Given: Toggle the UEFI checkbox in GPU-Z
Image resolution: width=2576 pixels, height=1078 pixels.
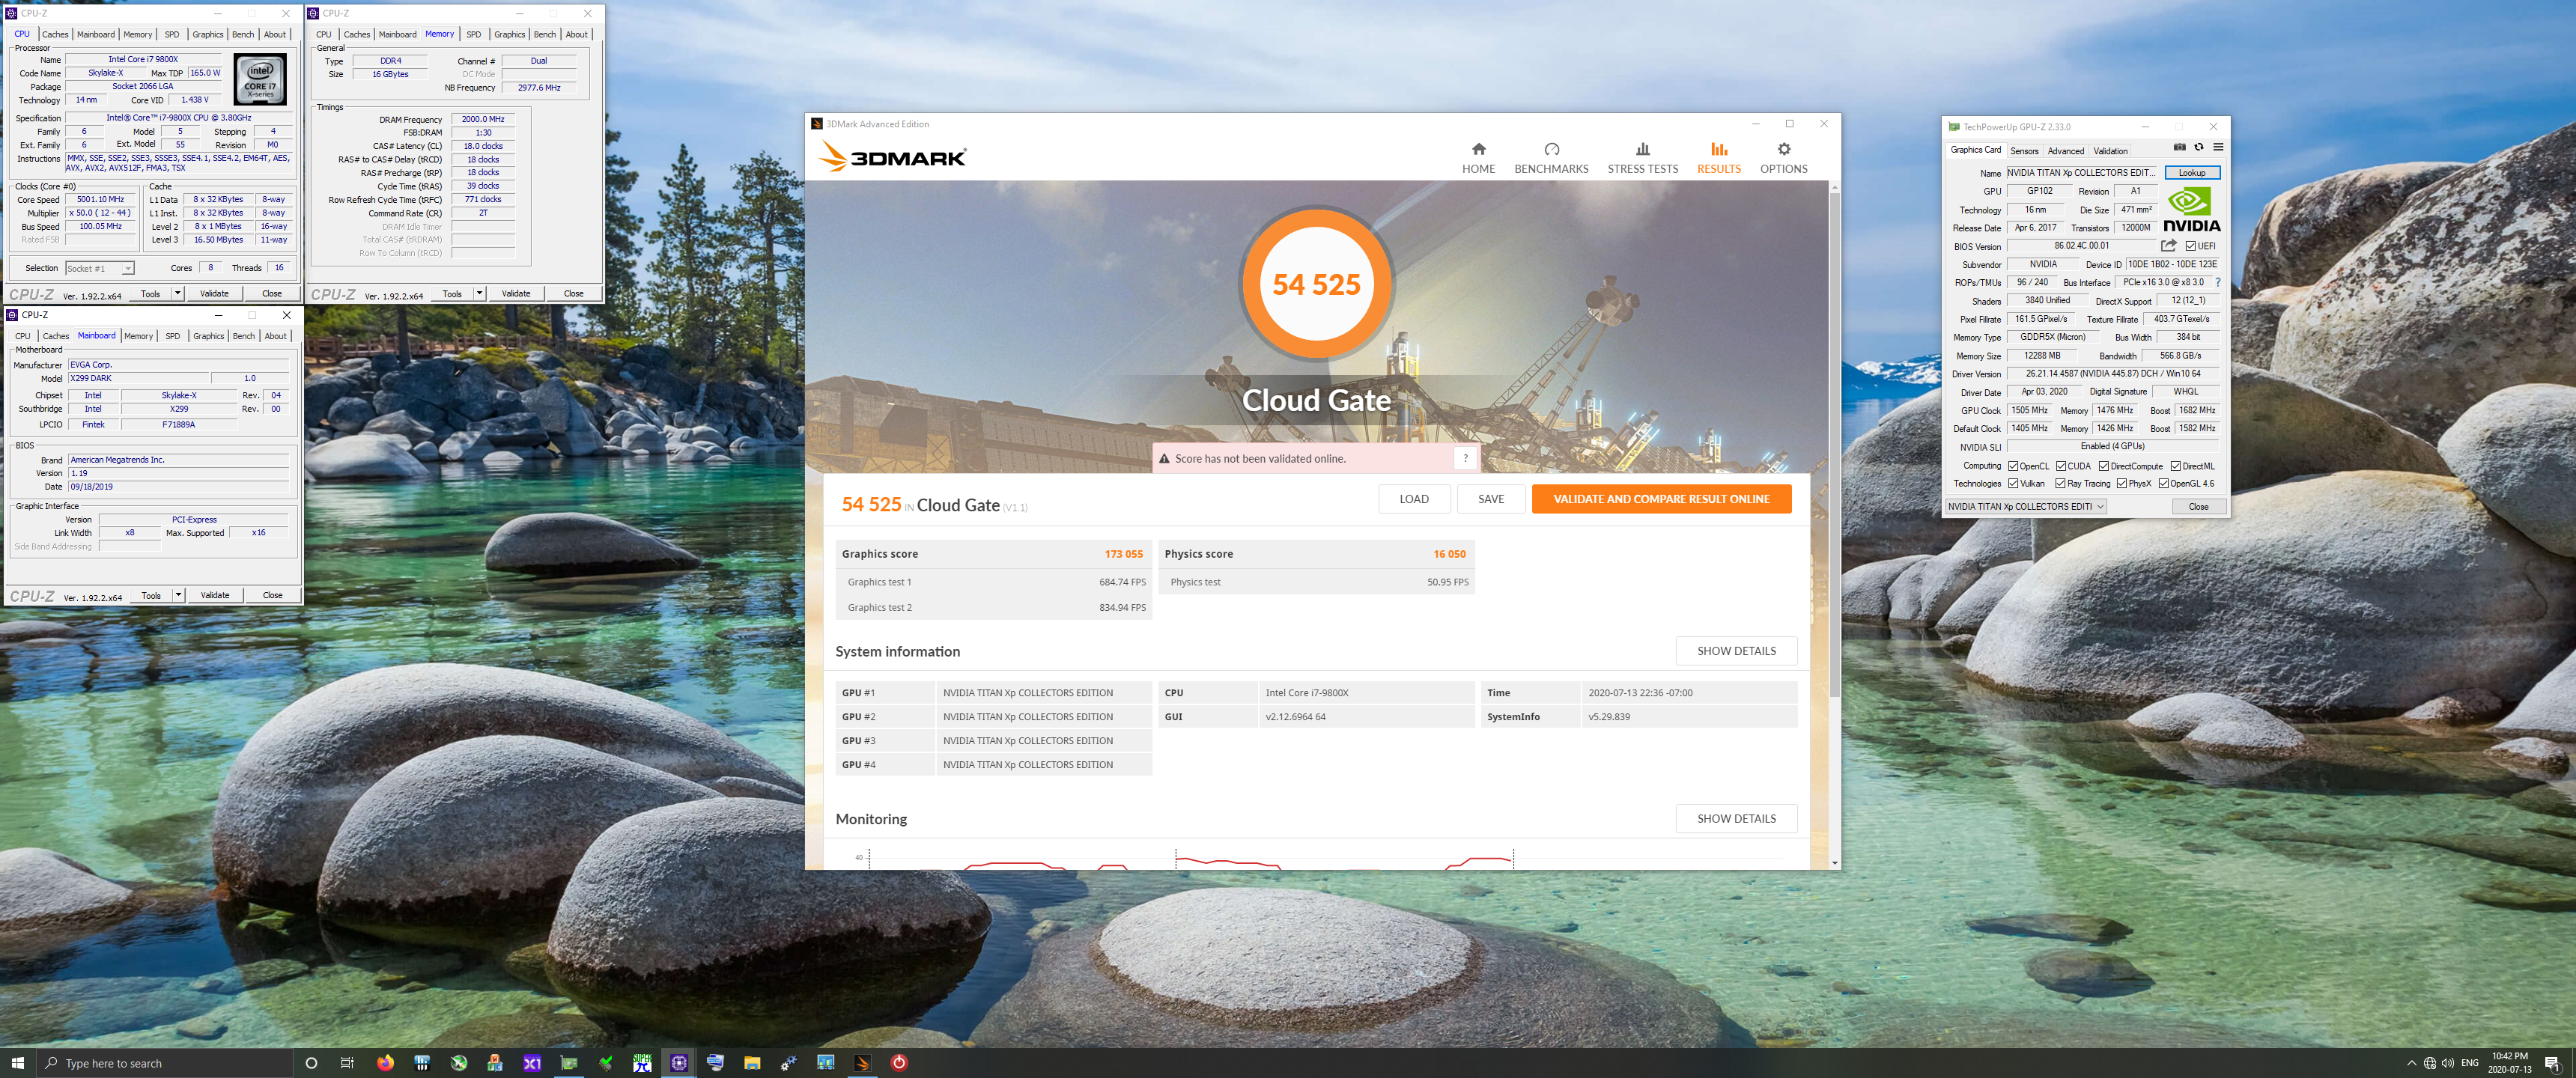Looking at the screenshot, I should (x=2190, y=246).
